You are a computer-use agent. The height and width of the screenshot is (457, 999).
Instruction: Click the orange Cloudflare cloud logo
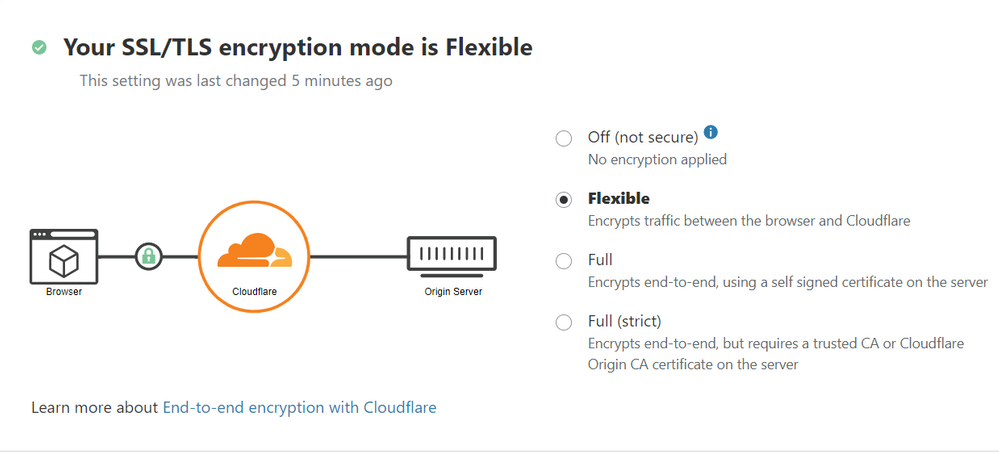pos(254,250)
